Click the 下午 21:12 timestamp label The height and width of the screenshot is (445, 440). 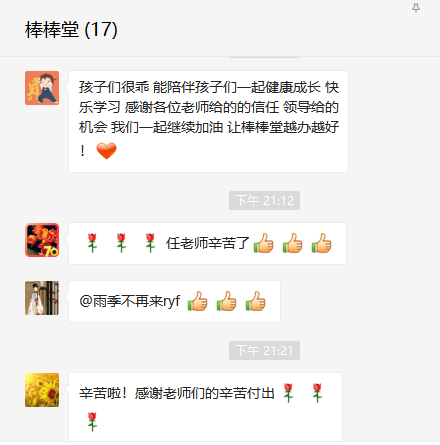[264, 201]
